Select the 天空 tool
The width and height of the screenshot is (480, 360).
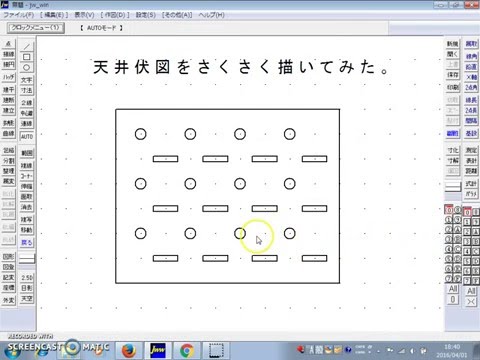point(27,299)
